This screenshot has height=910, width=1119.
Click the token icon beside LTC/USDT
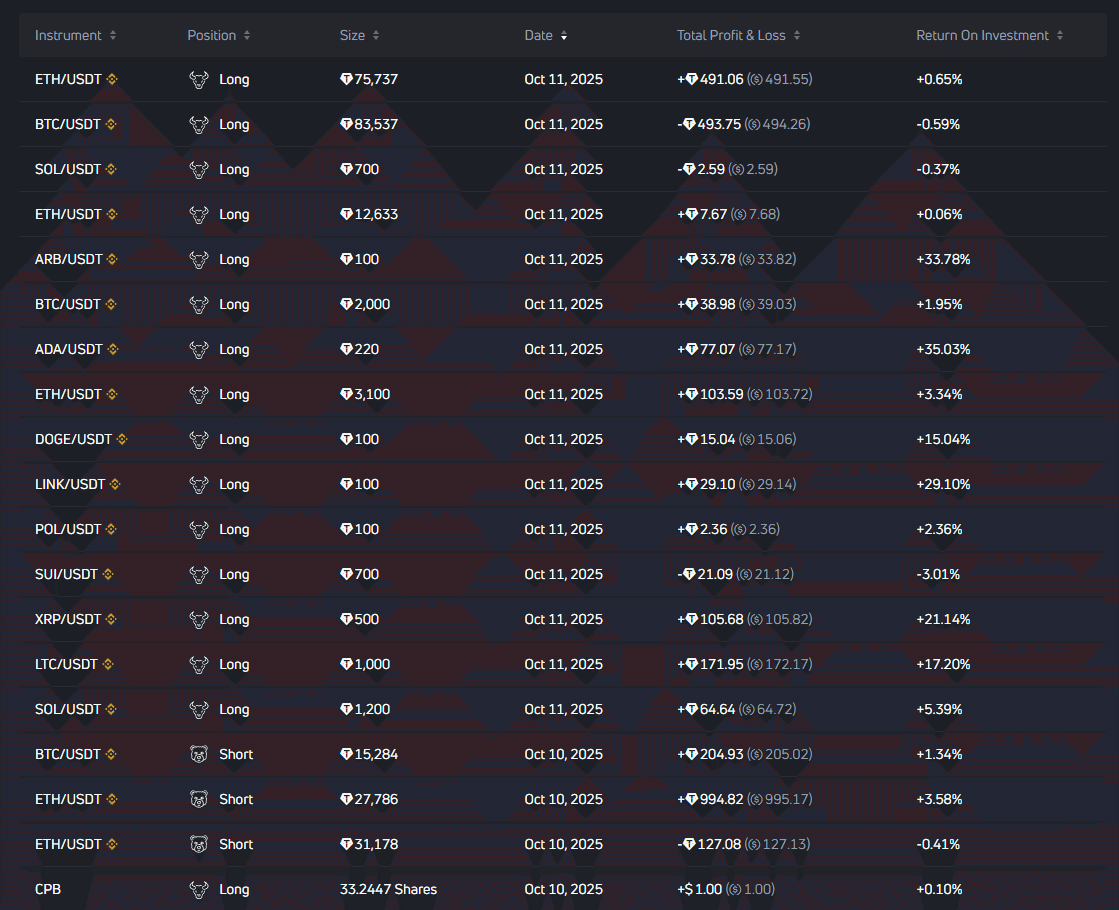pyautogui.click(x=107, y=664)
